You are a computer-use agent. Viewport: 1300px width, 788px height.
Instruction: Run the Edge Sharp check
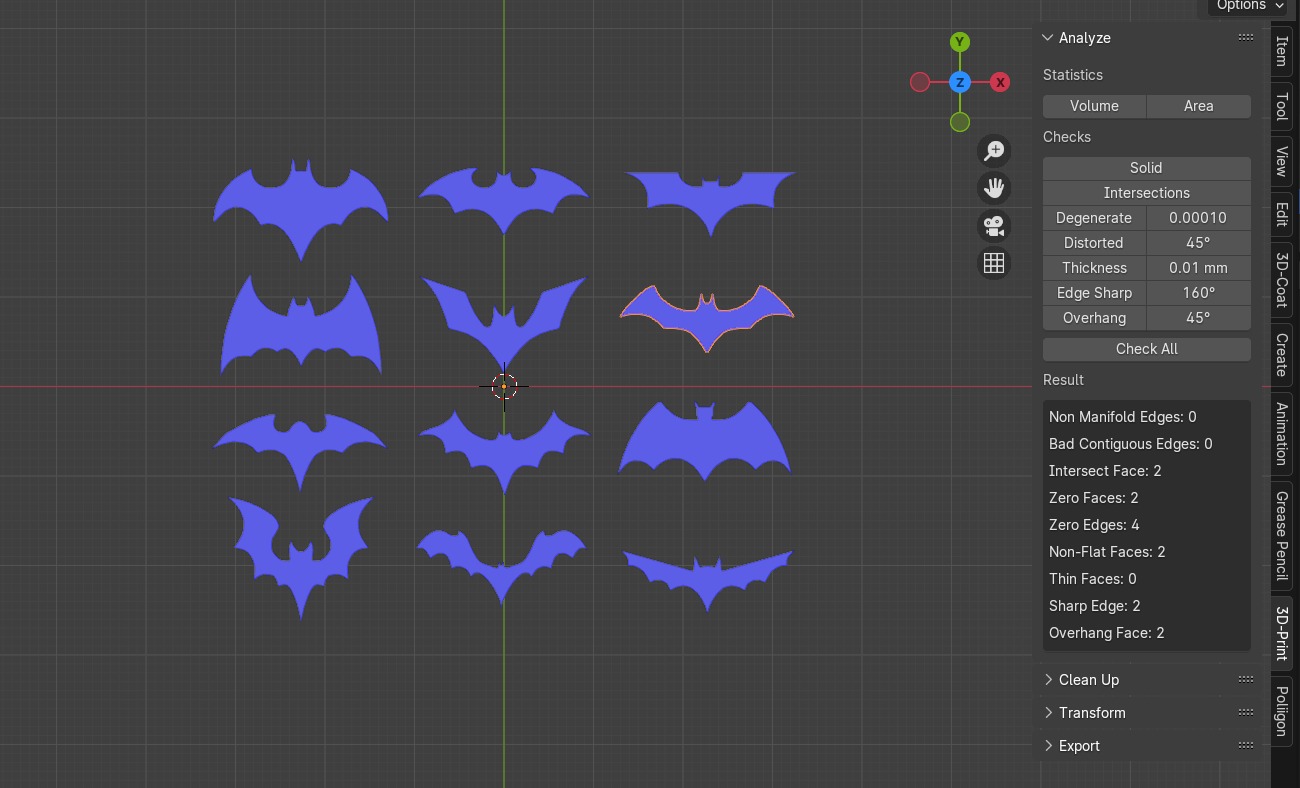coord(1094,293)
